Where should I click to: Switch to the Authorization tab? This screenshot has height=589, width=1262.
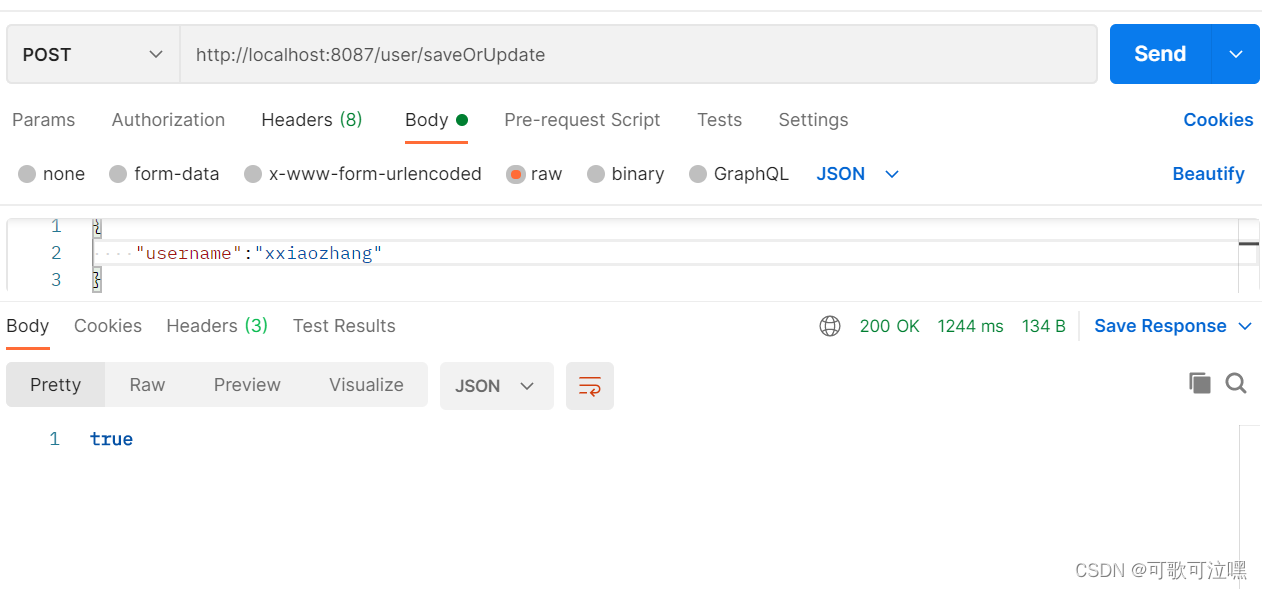pyautogui.click(x=168, y=120)
